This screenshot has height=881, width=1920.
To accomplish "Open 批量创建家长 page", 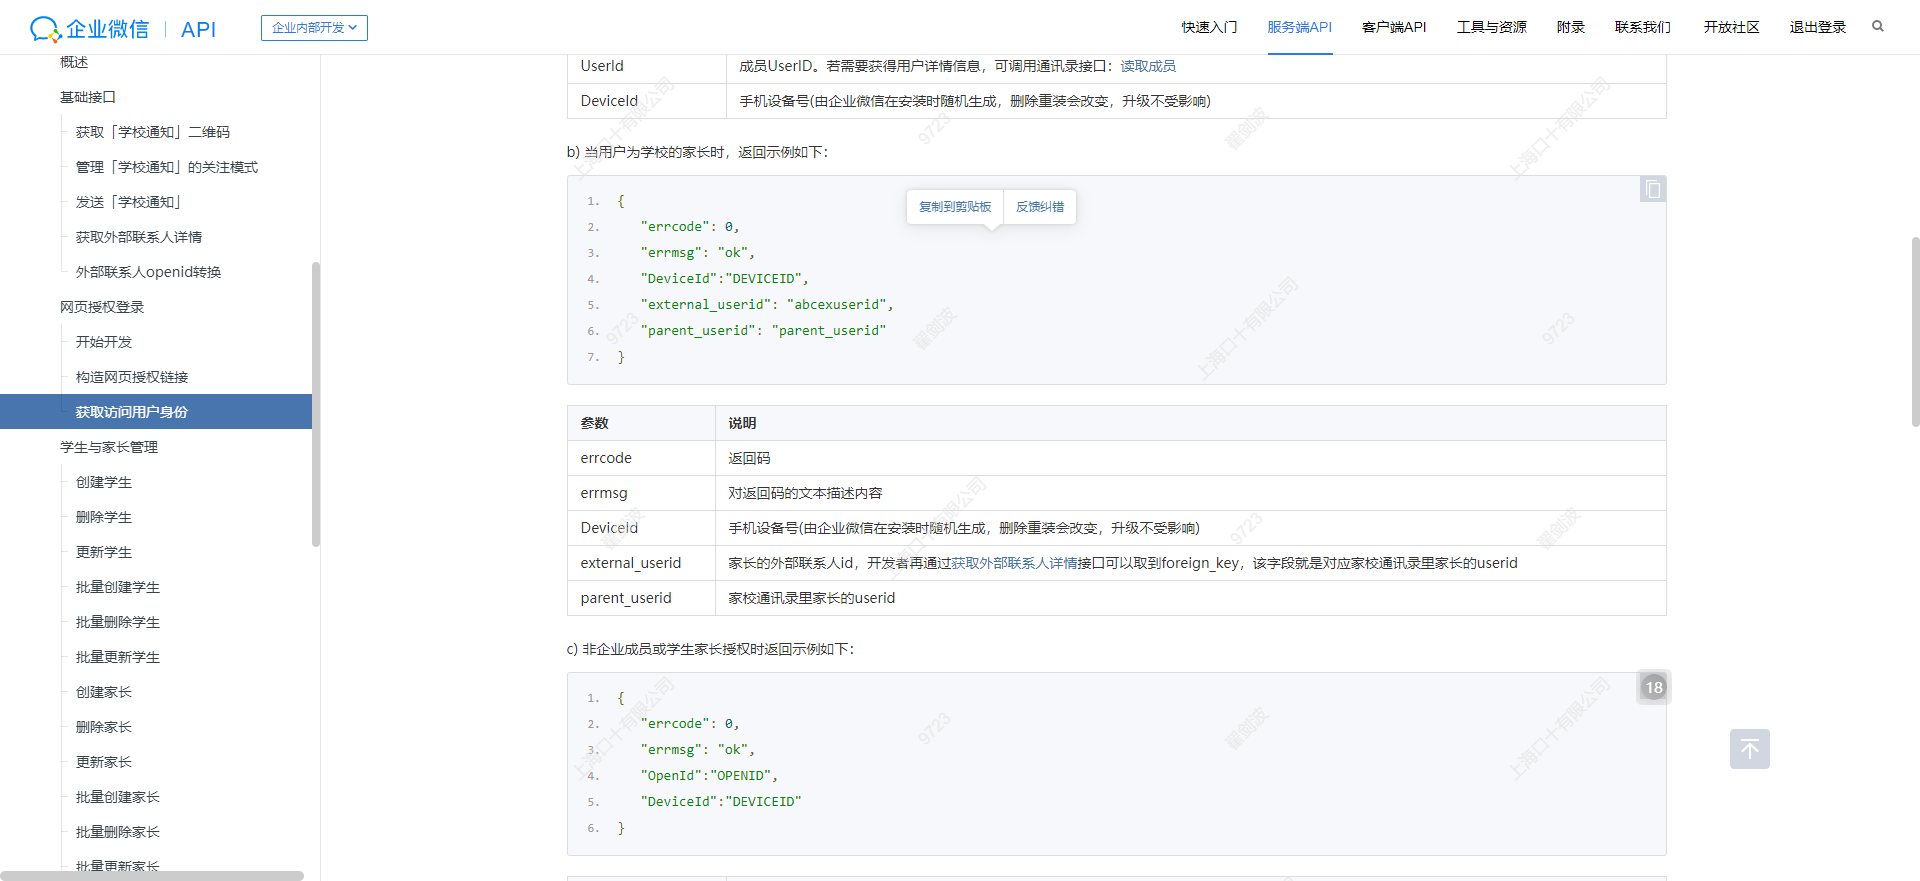I will 118,797.
